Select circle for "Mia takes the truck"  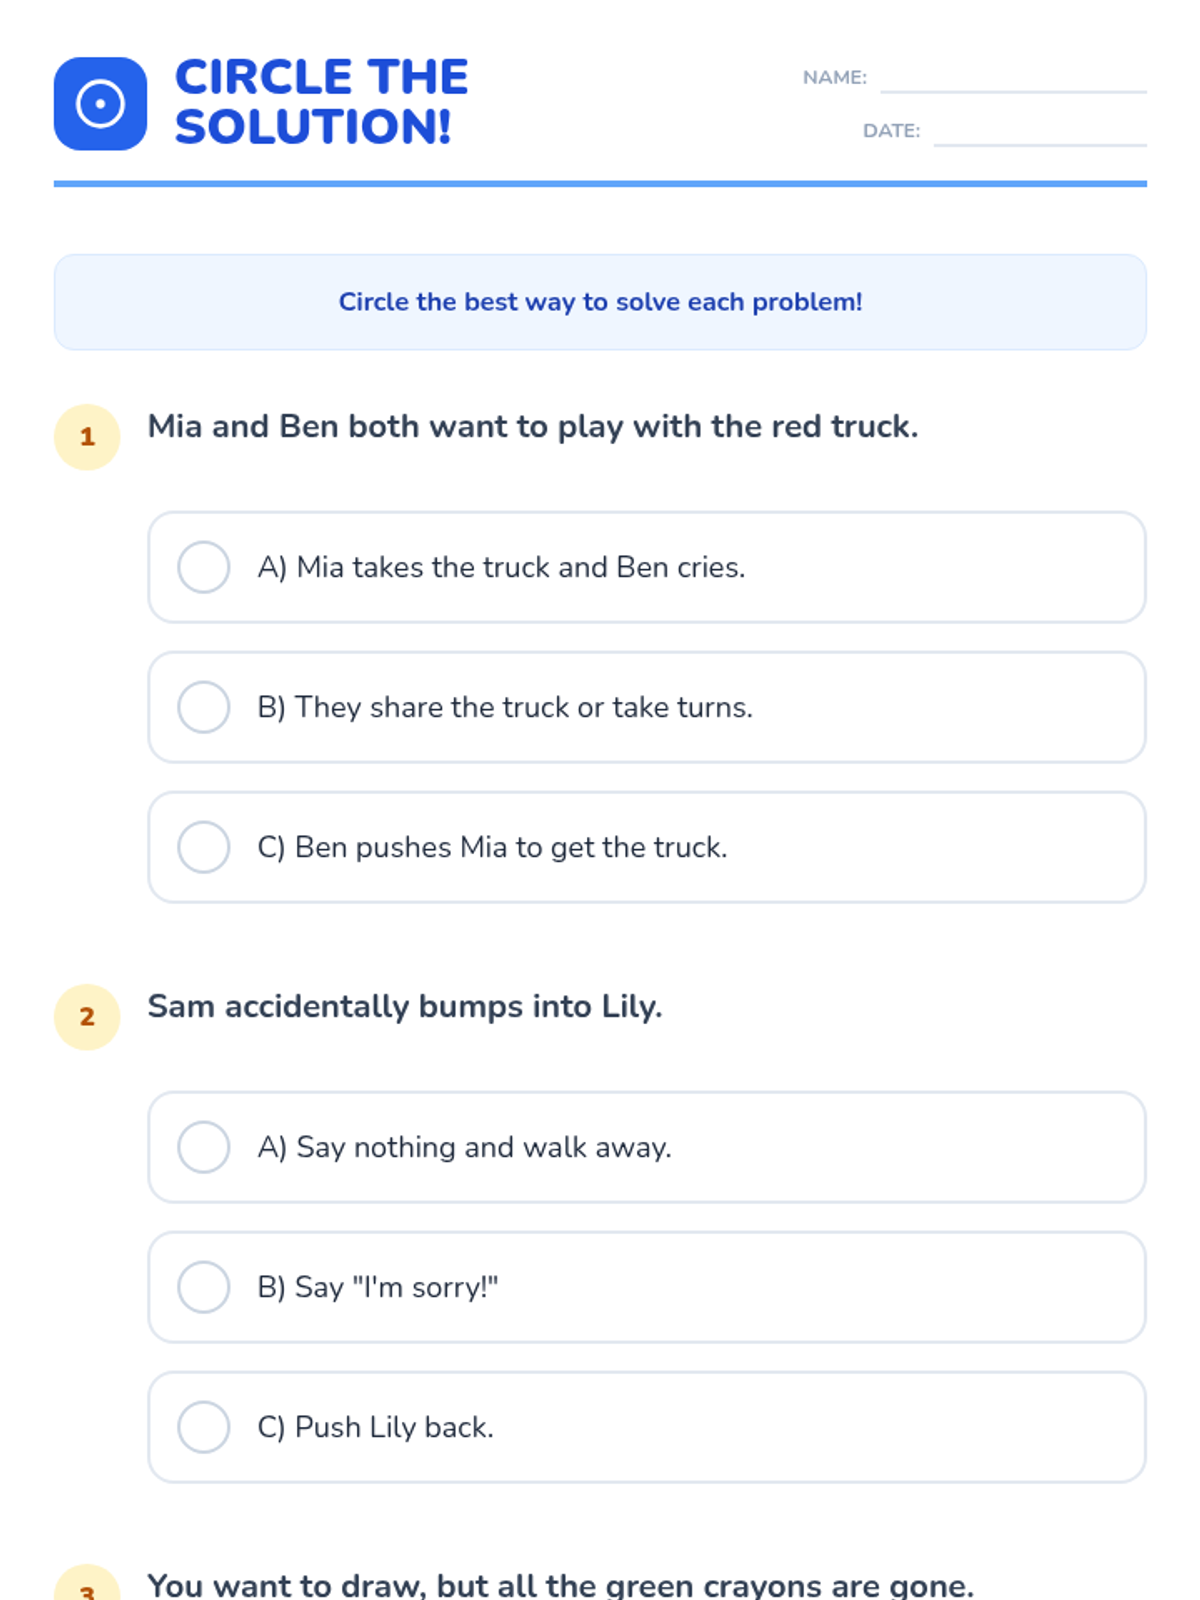204,567
